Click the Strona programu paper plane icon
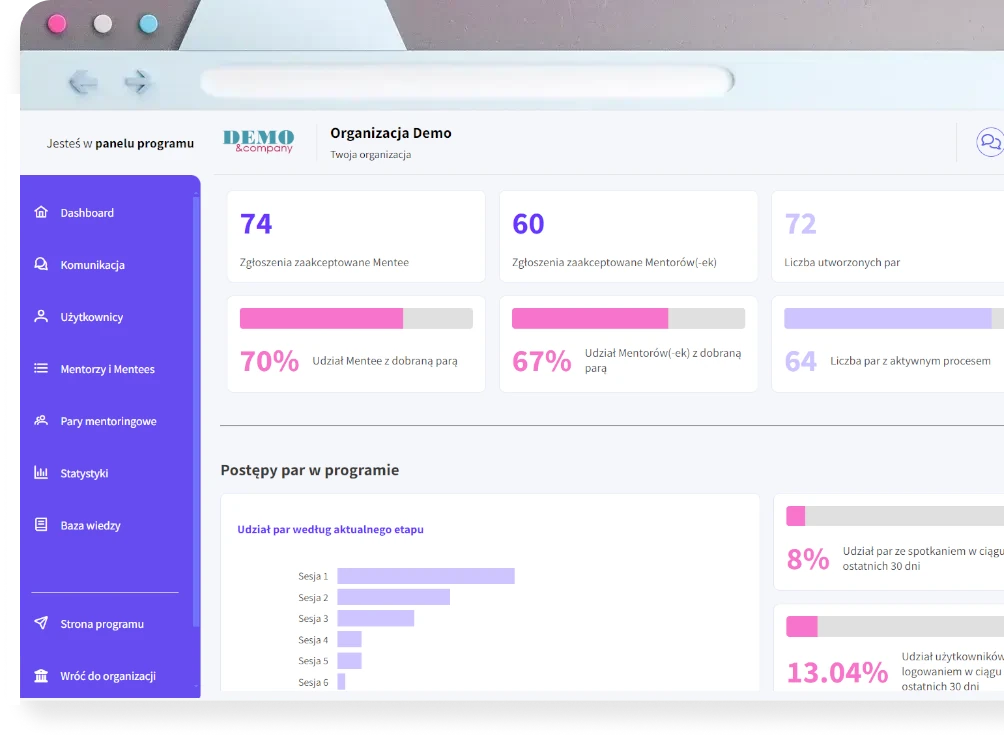 (41, 623)
